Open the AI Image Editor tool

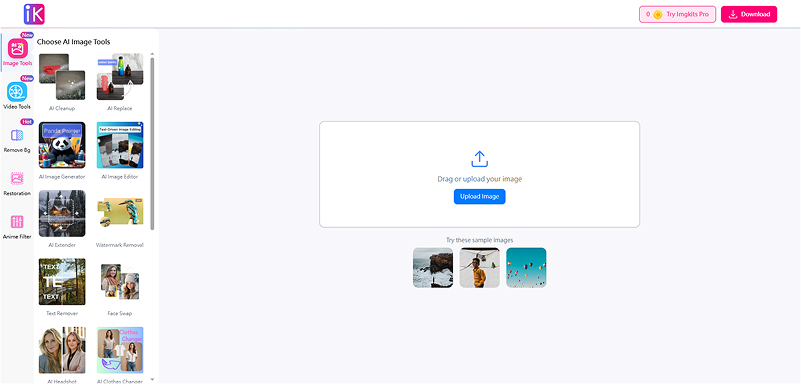(120, 145)
